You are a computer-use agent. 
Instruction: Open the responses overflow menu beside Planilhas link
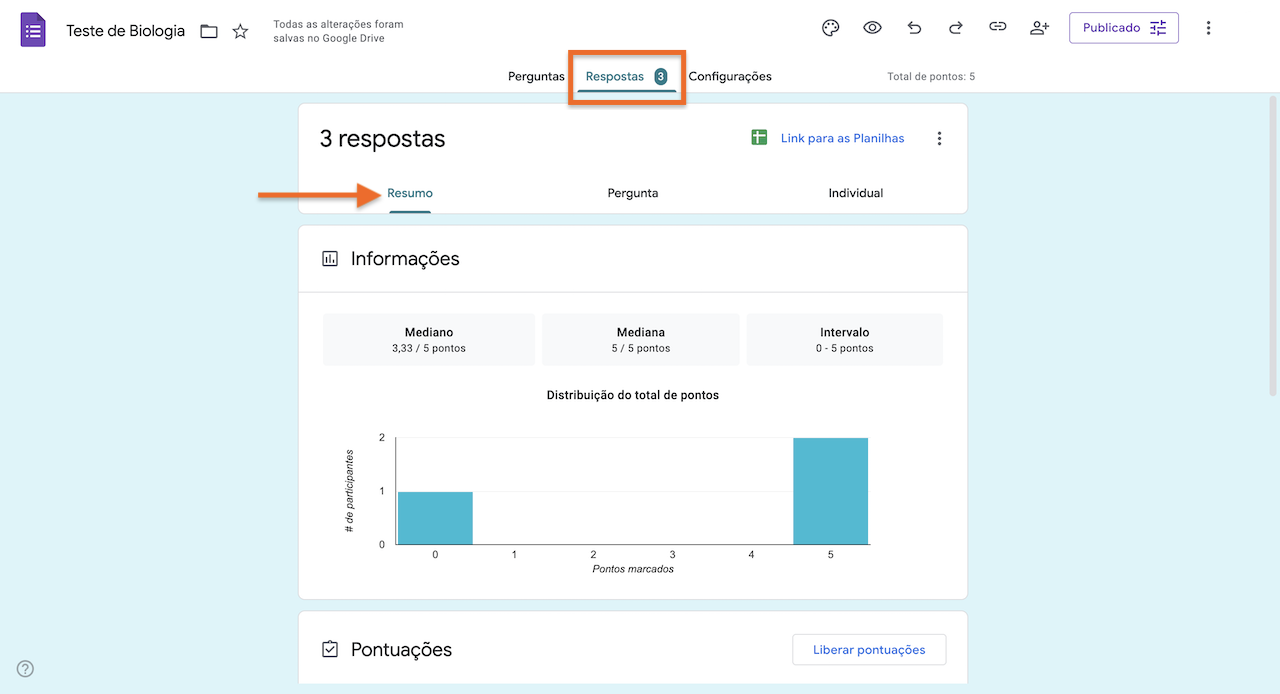coord(939,138)
